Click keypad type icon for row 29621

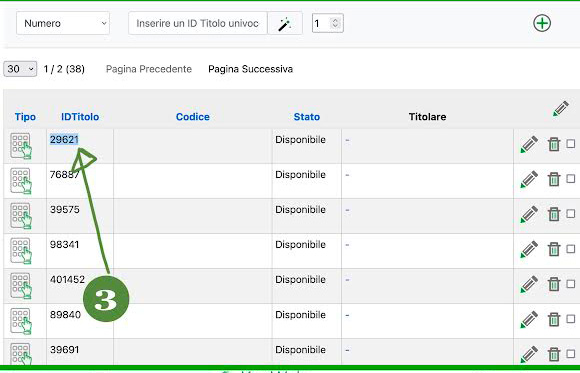pyautogui.click(x=21, y=146)
